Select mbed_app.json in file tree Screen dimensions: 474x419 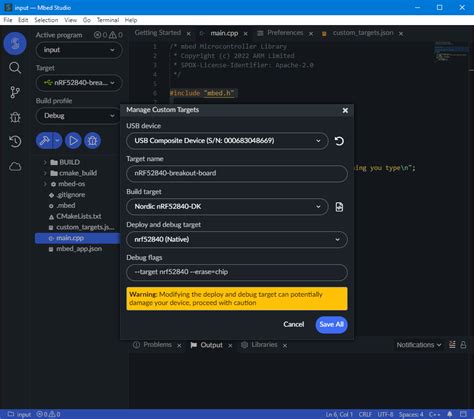(79, 249)
